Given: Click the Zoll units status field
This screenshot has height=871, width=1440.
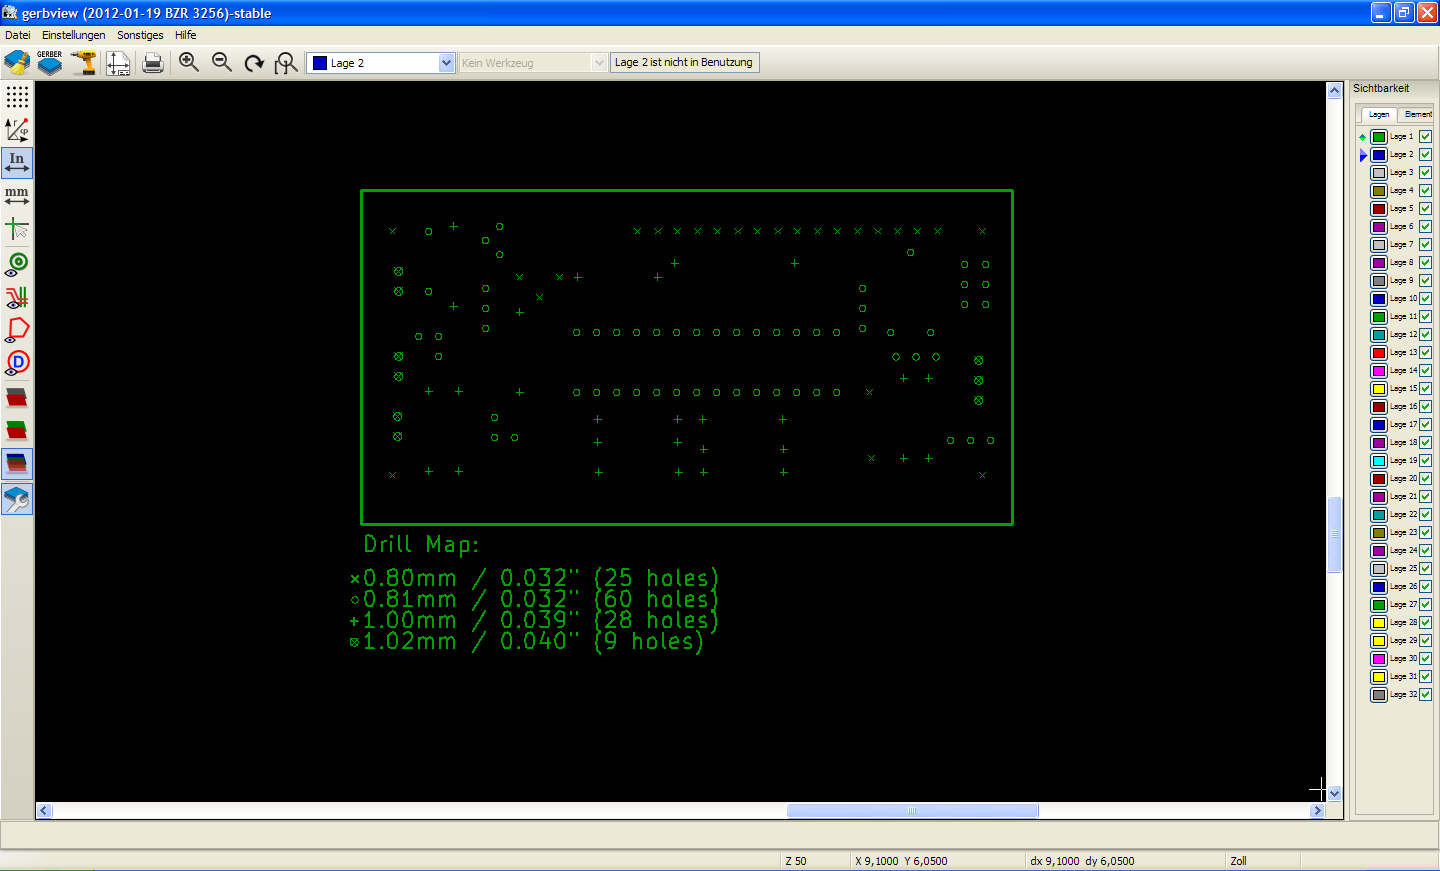Looking at the screenshot, I should [1263, 861].
